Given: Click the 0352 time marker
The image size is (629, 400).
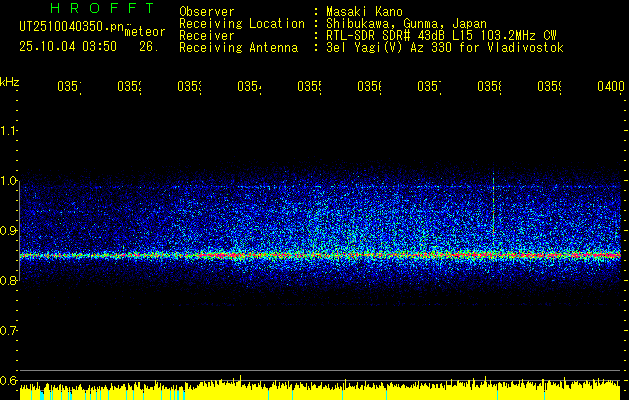Looking at the screenshot, I should point(130,87).
